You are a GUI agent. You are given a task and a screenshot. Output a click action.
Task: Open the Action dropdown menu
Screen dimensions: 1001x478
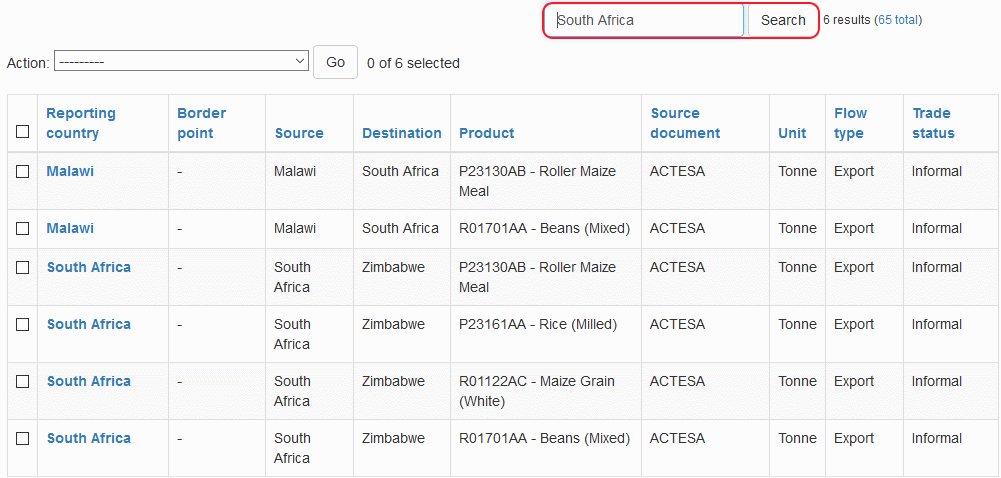[181, 62]
